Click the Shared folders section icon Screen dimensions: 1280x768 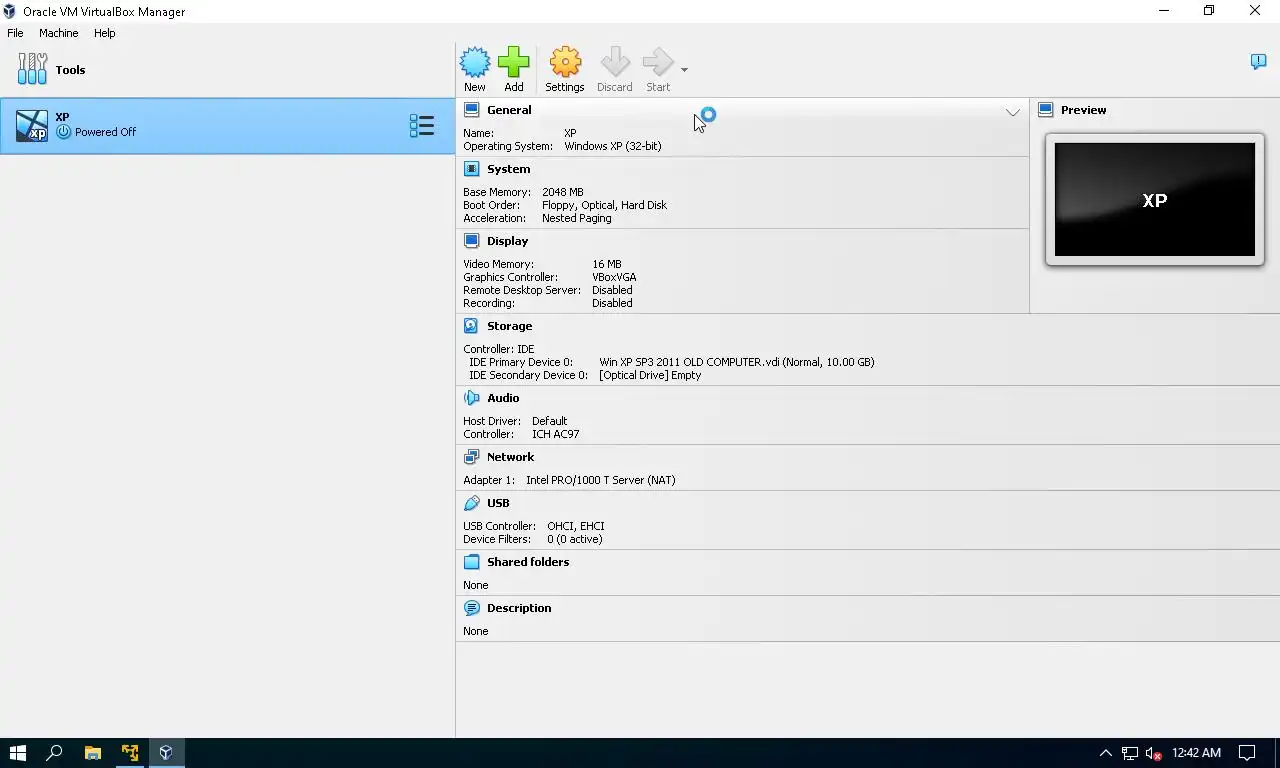[x=471, y=562]
